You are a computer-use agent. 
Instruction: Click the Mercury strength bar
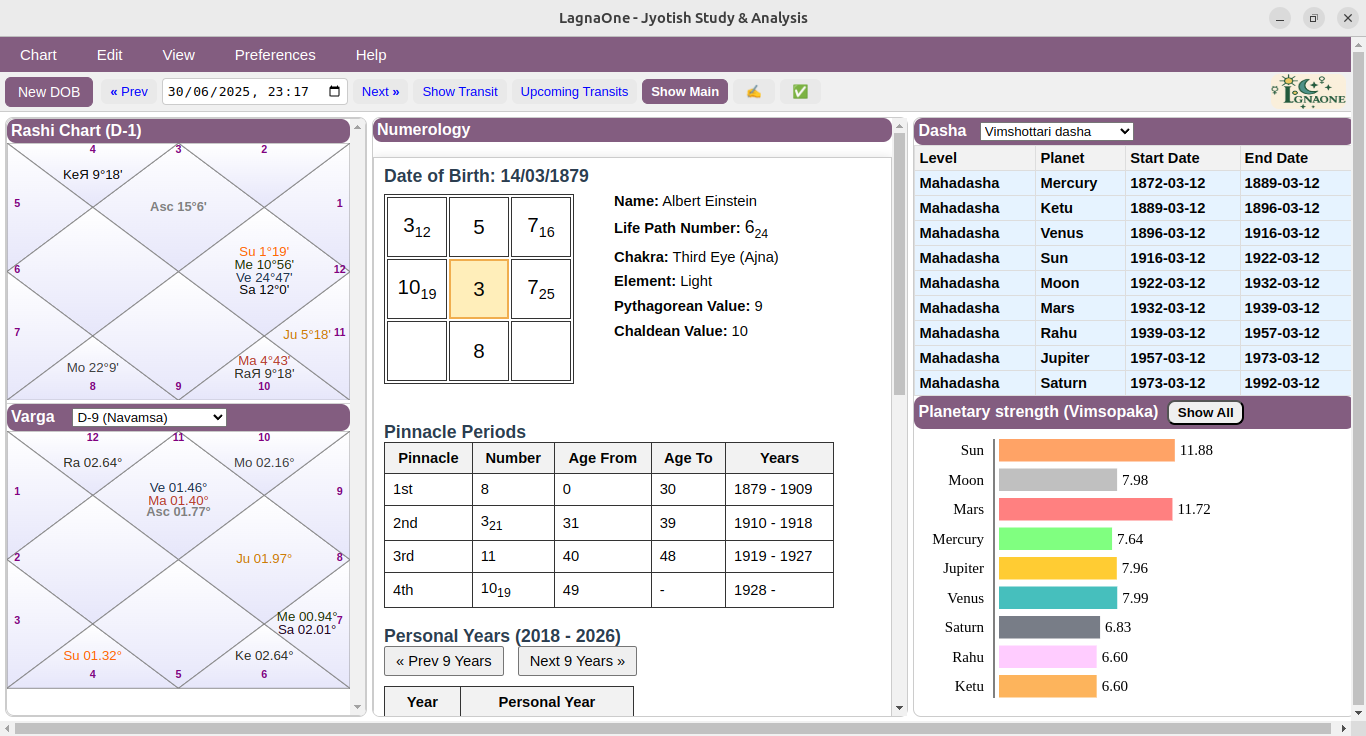1055,539
